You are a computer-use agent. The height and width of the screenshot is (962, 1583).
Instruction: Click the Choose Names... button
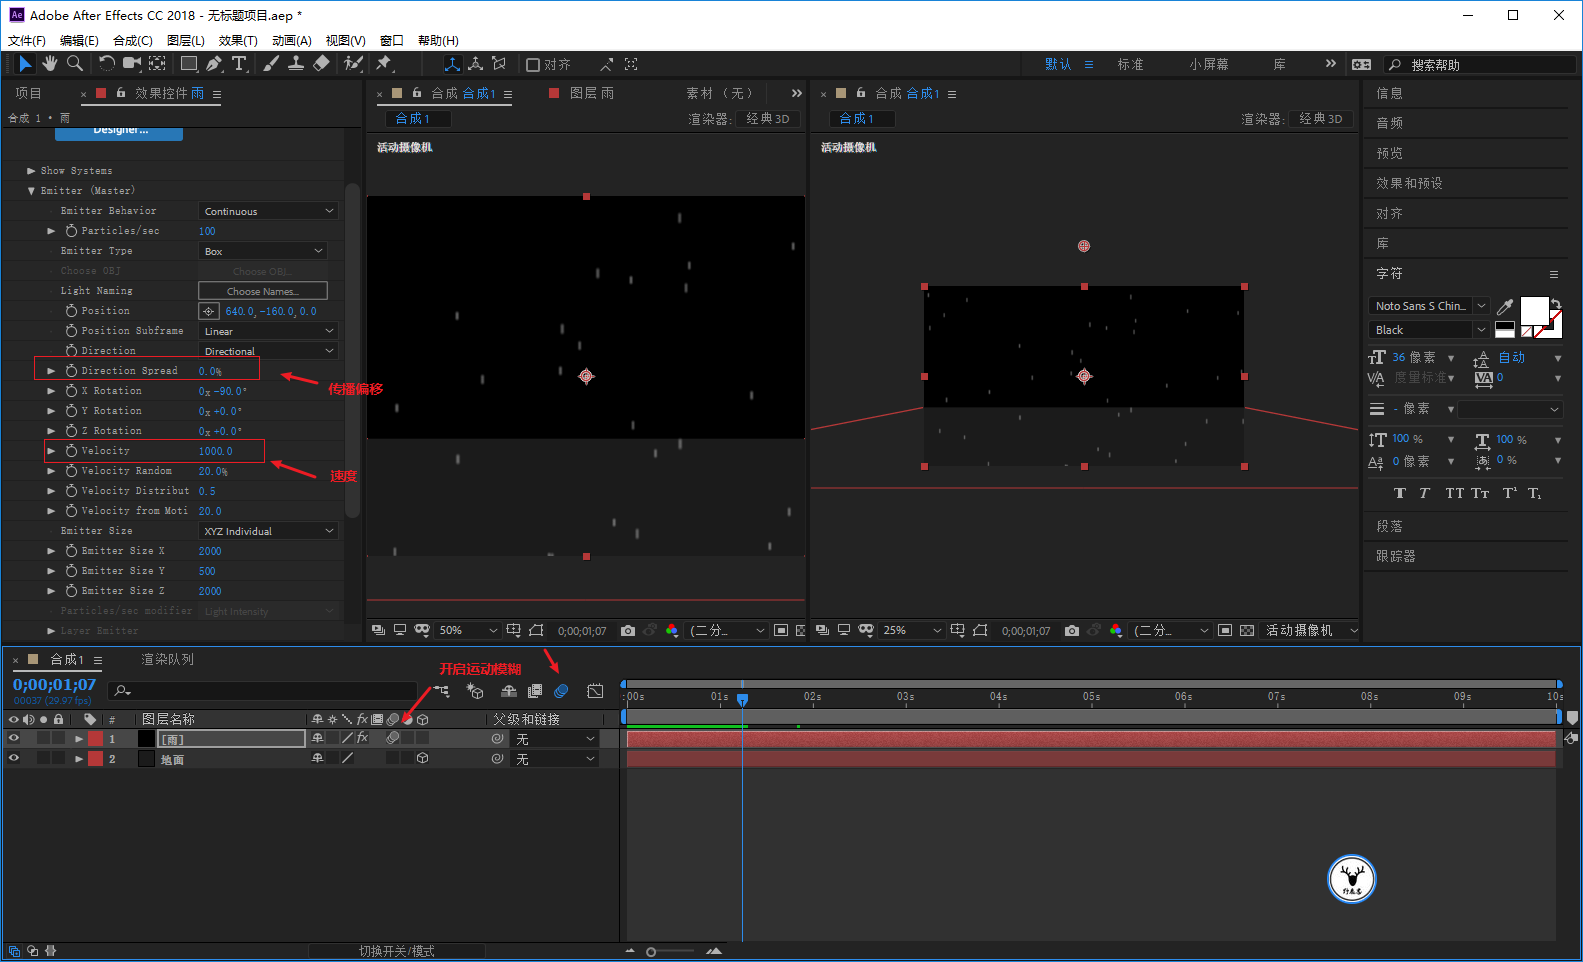263,291
